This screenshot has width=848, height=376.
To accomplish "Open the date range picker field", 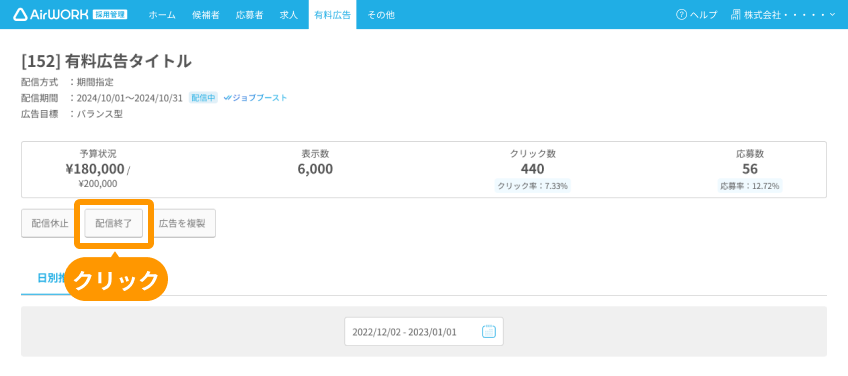I will pos(424,332).
